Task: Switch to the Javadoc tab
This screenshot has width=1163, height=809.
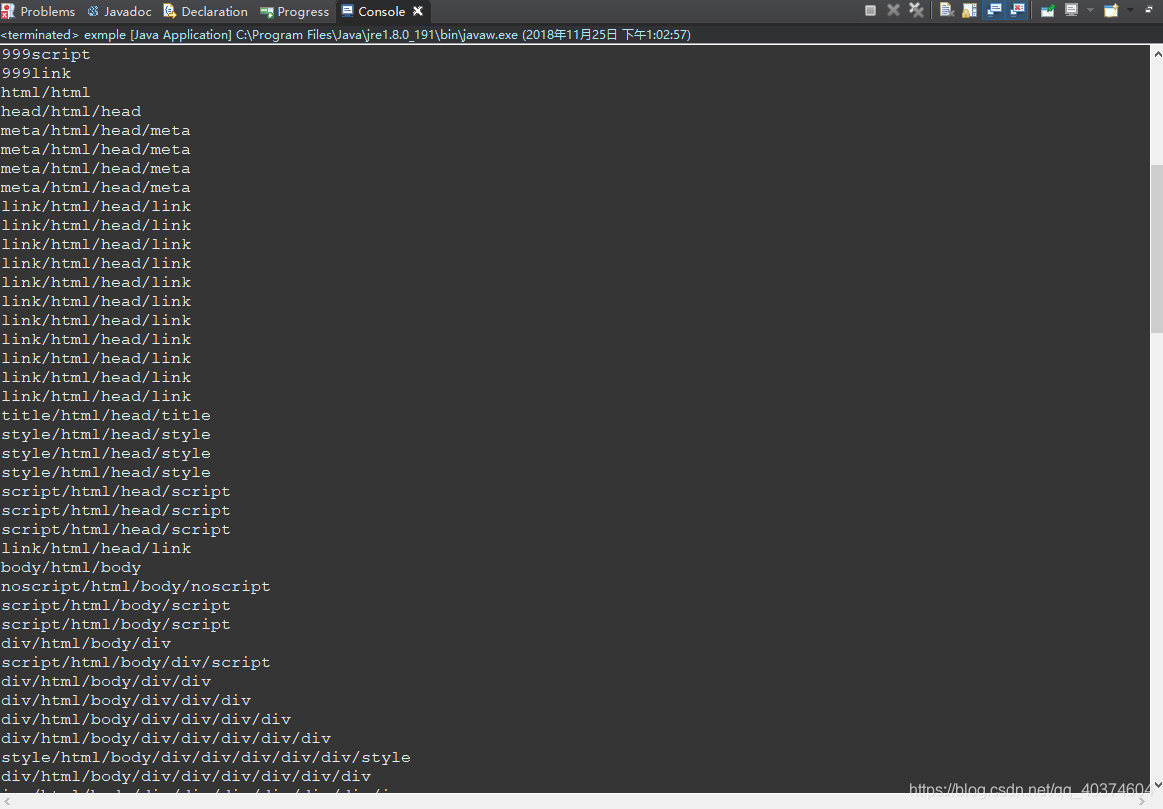Action: tap(119, 11)
